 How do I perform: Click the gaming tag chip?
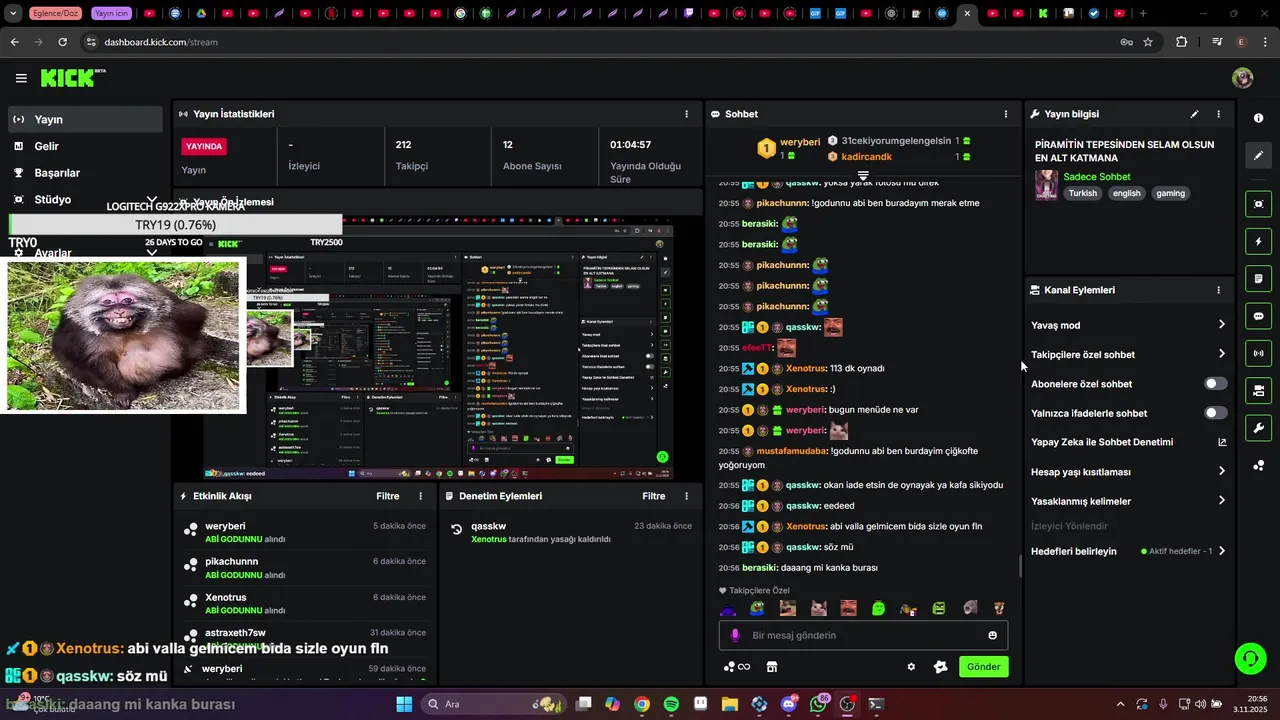(1170, 193)
